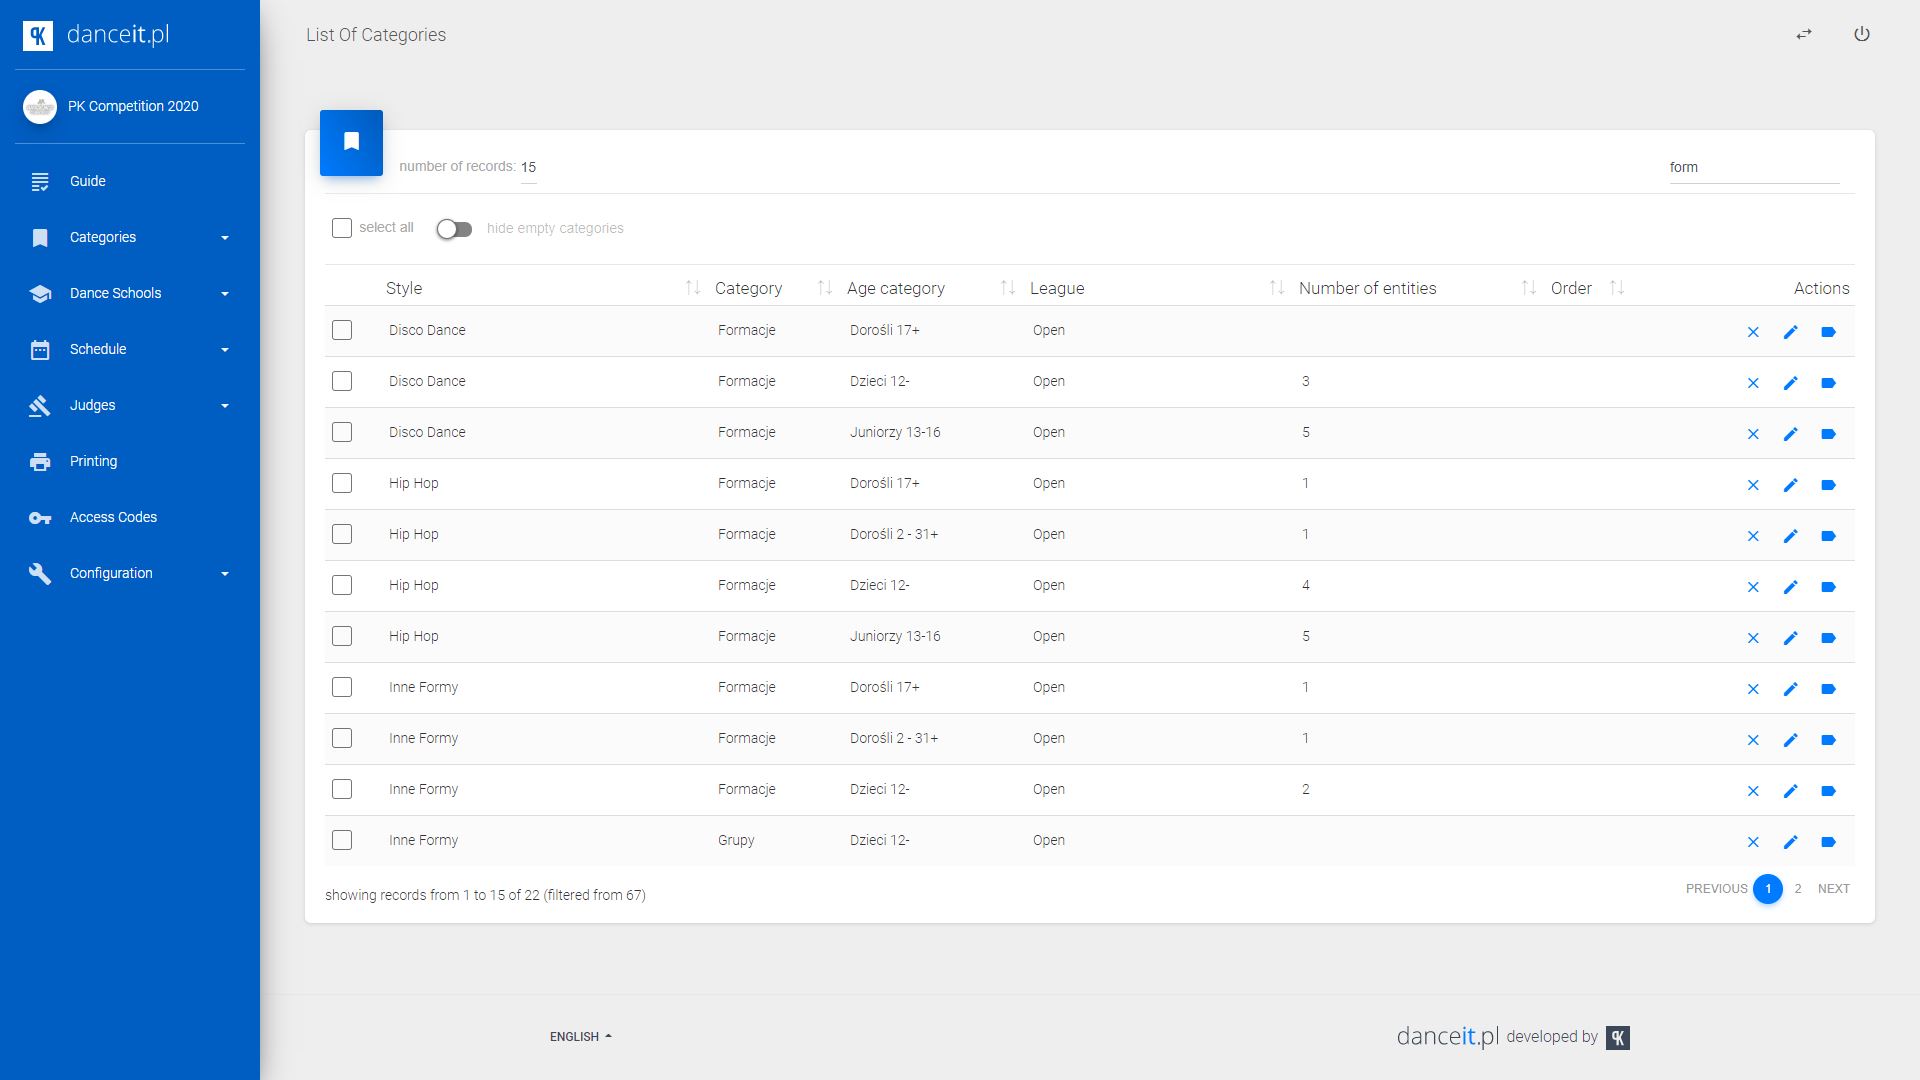Click the tag icon for Disco Dance Juniorzy 13-16 row
Viewport: 1920px width, 1080px height.
pos(1828,434)
